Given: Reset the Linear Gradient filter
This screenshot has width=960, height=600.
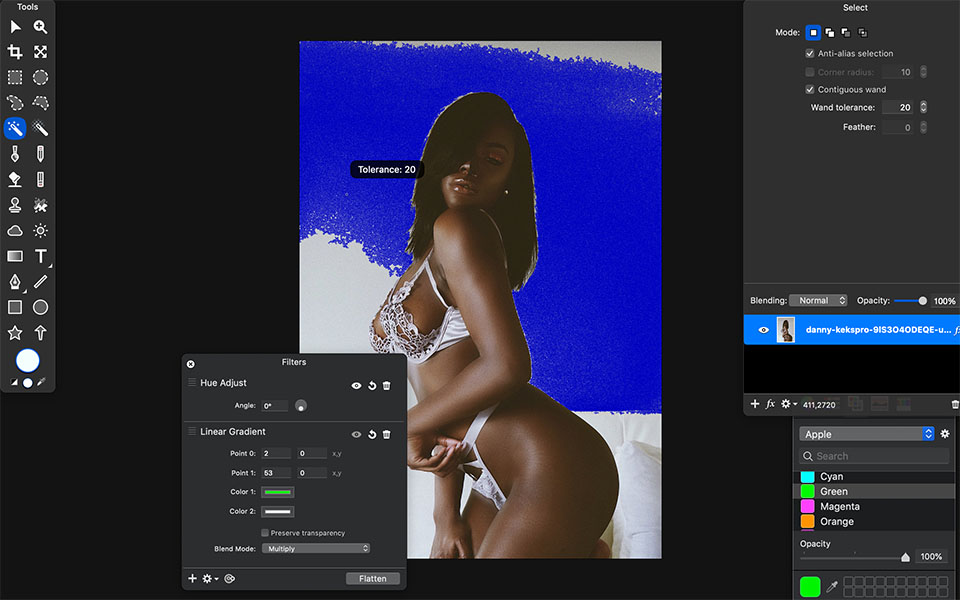Looking at the screenshot, I should tap(372, 435).
